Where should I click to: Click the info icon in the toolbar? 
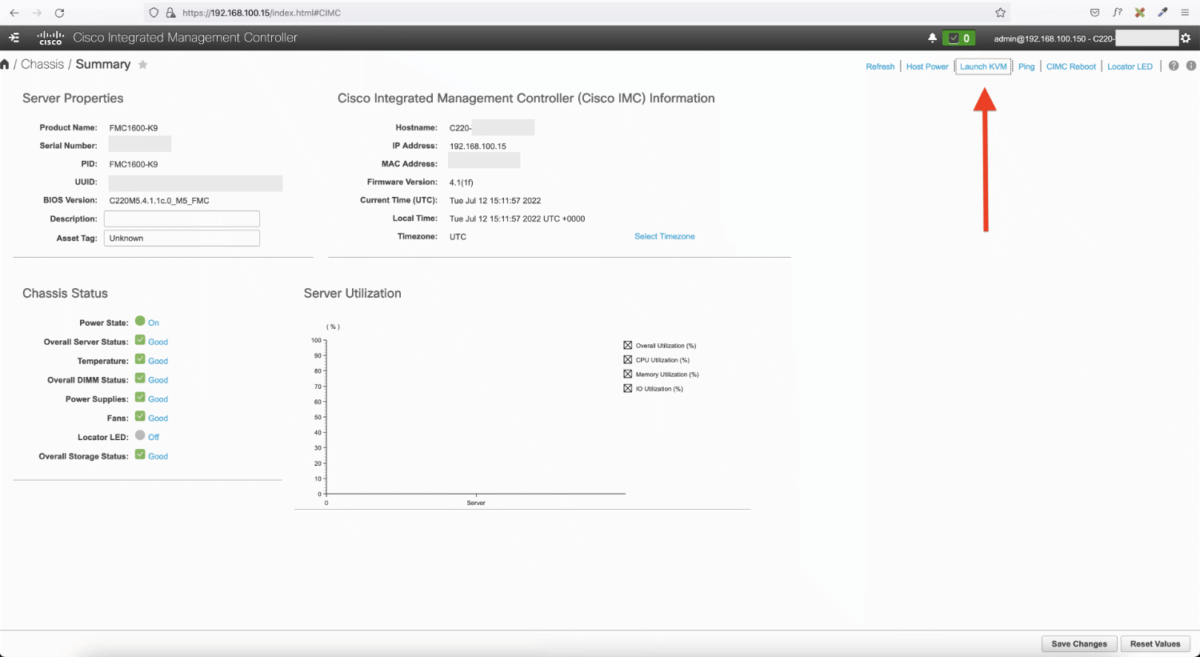click(x=1190, y=66)
